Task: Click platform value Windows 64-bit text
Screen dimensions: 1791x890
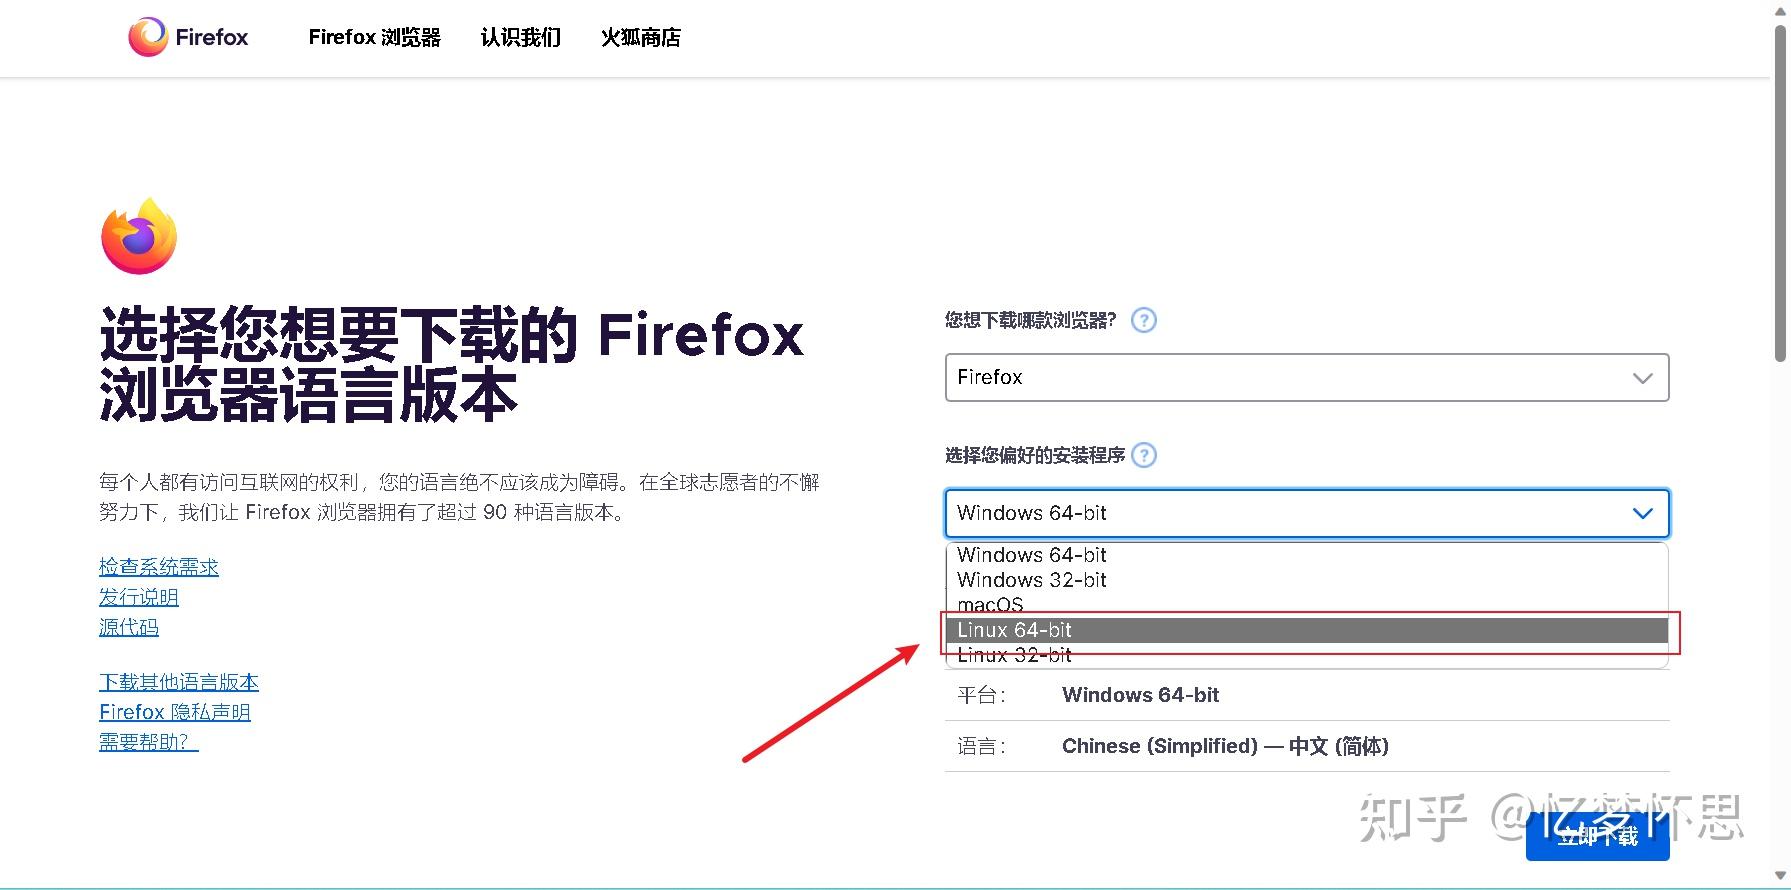Action: coord(1140,695)
